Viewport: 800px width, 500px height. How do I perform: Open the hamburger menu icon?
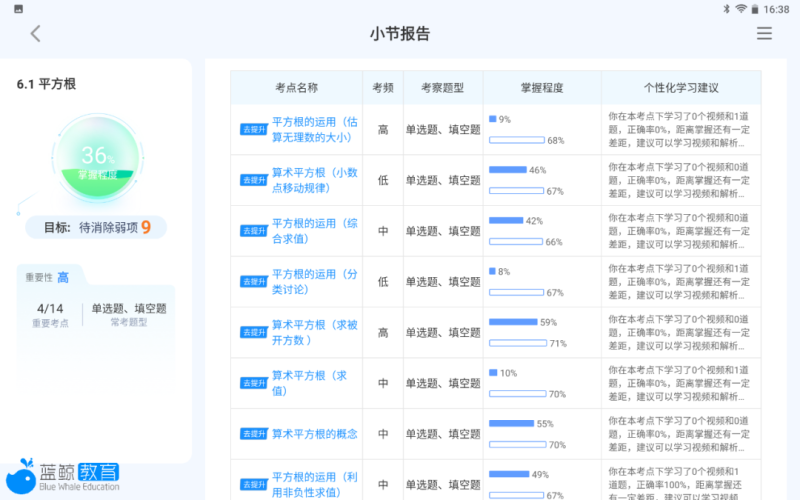pyautogui.click(x=764, y=33)
